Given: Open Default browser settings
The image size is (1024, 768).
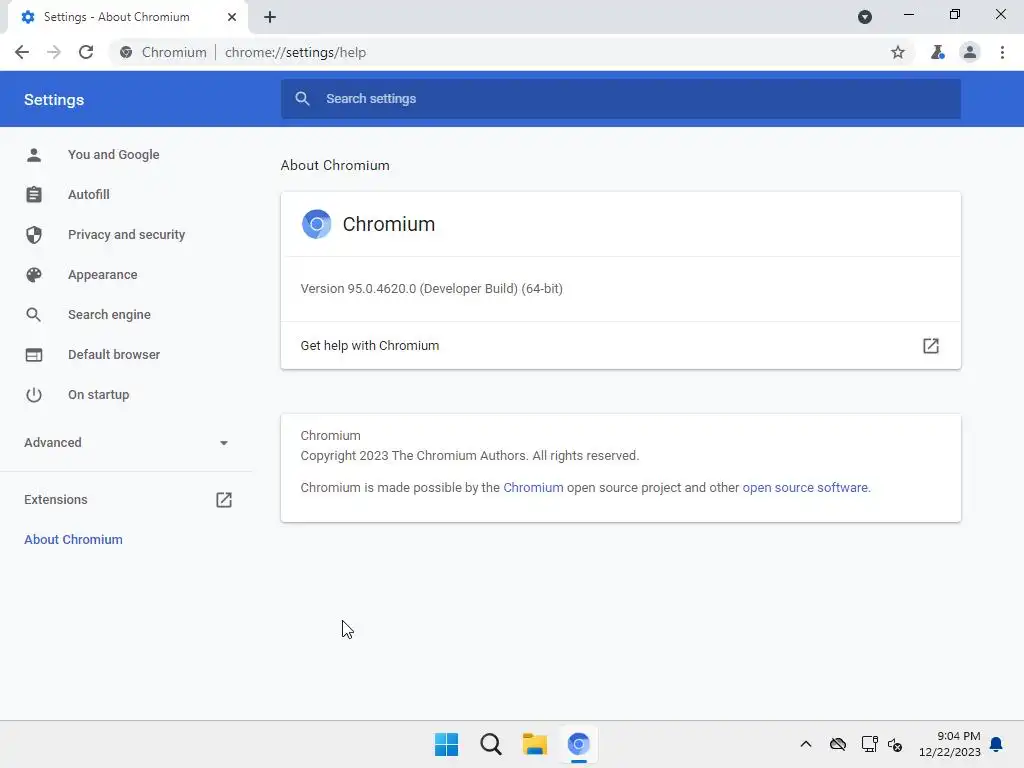Looking at the screenshot, I should (x=114, y=355).
